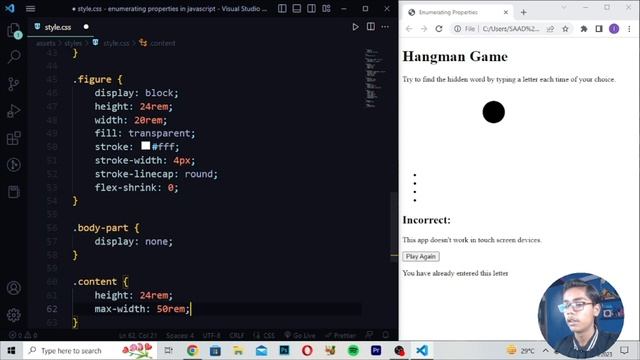Viewport: 640px width, 360px height.
Task: Split the editor to the right
Action: [x=371, y=27]
